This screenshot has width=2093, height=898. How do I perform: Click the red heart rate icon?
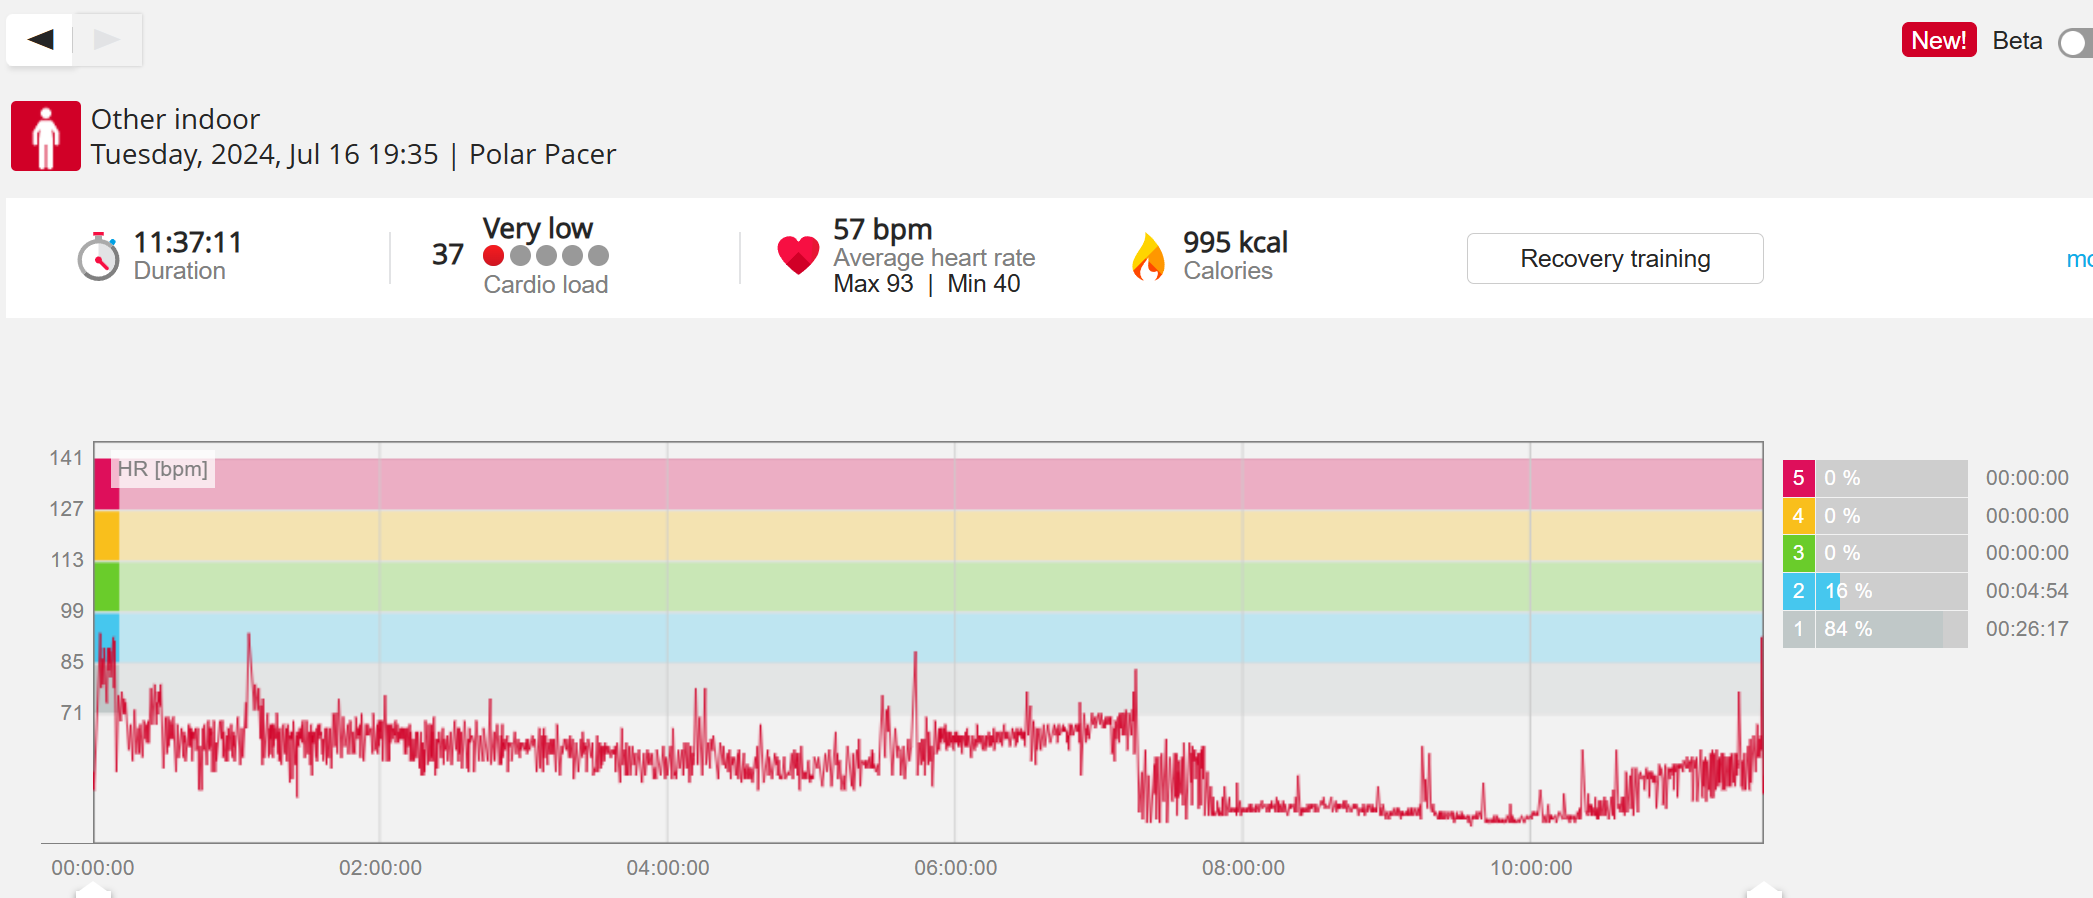798,255
